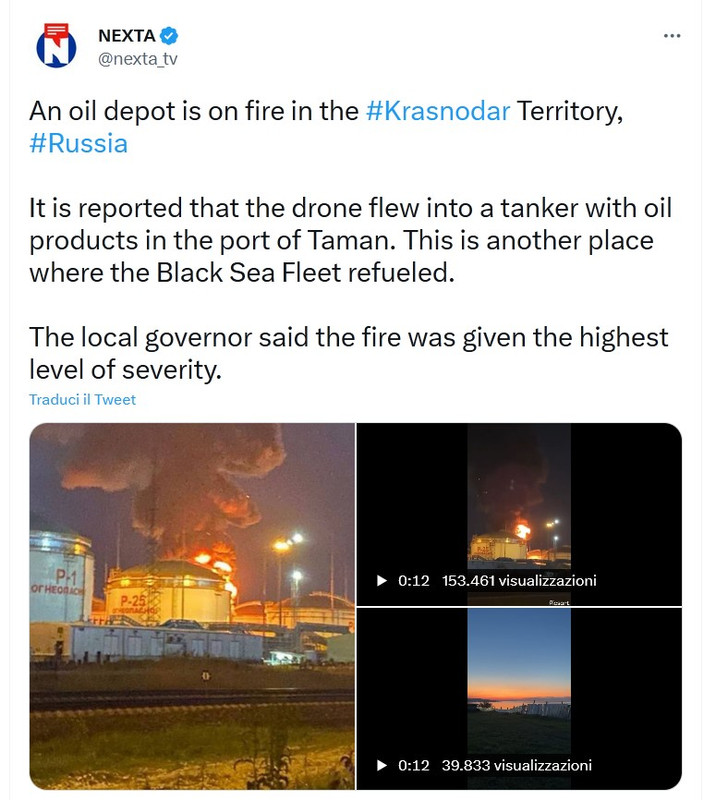
Task: Click the tweet text about Taman port
Action: [350, 240]
